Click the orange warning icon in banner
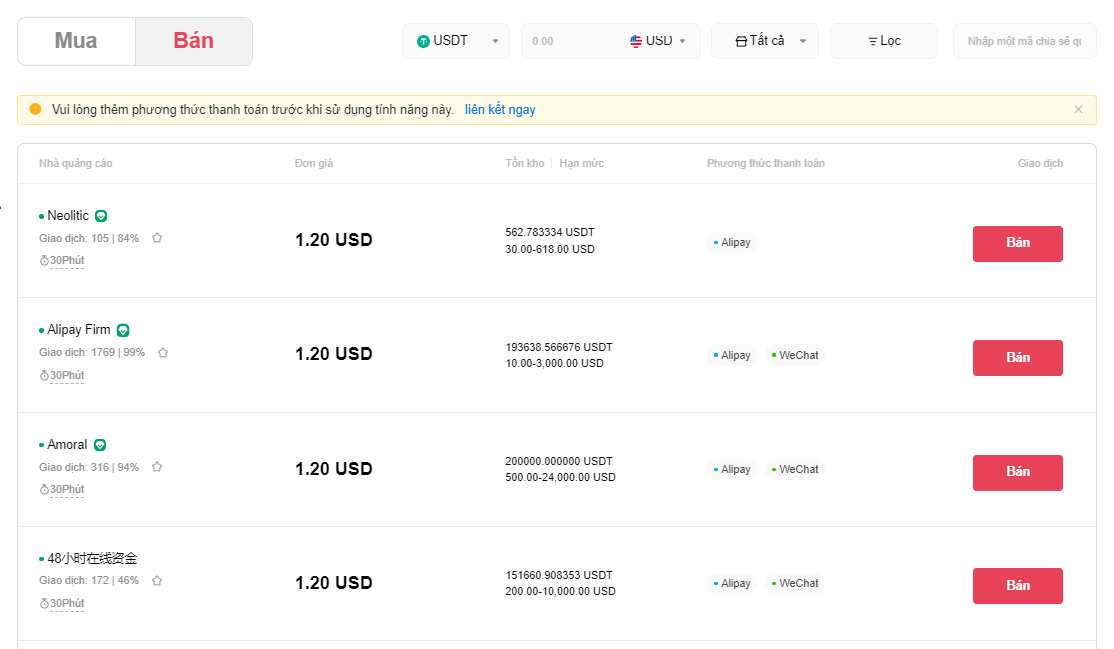The width and height of the screenshot is (1114, 649). [x=35, y=110]
